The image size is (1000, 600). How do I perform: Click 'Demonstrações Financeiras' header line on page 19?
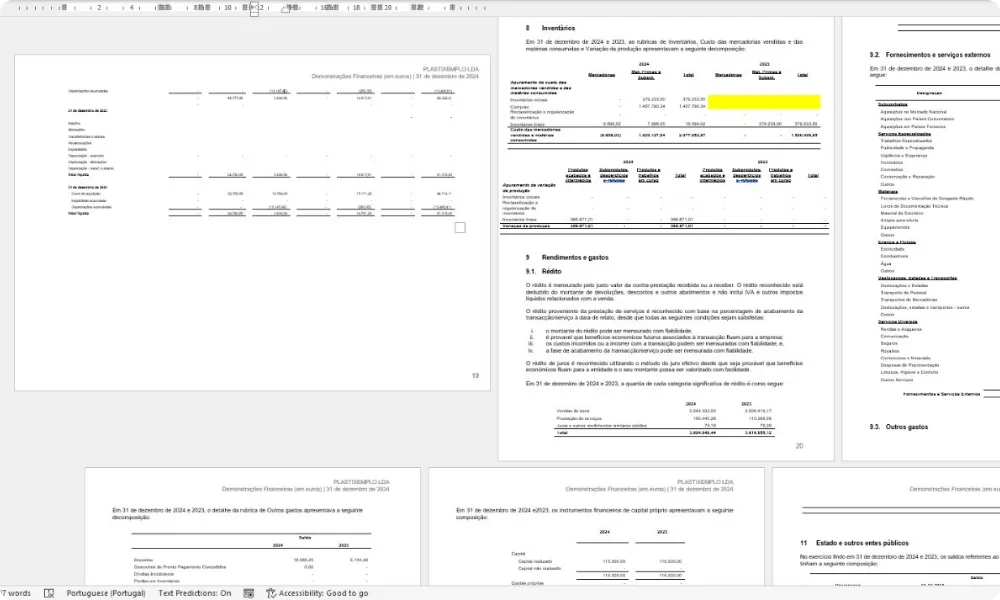(395, 77)
